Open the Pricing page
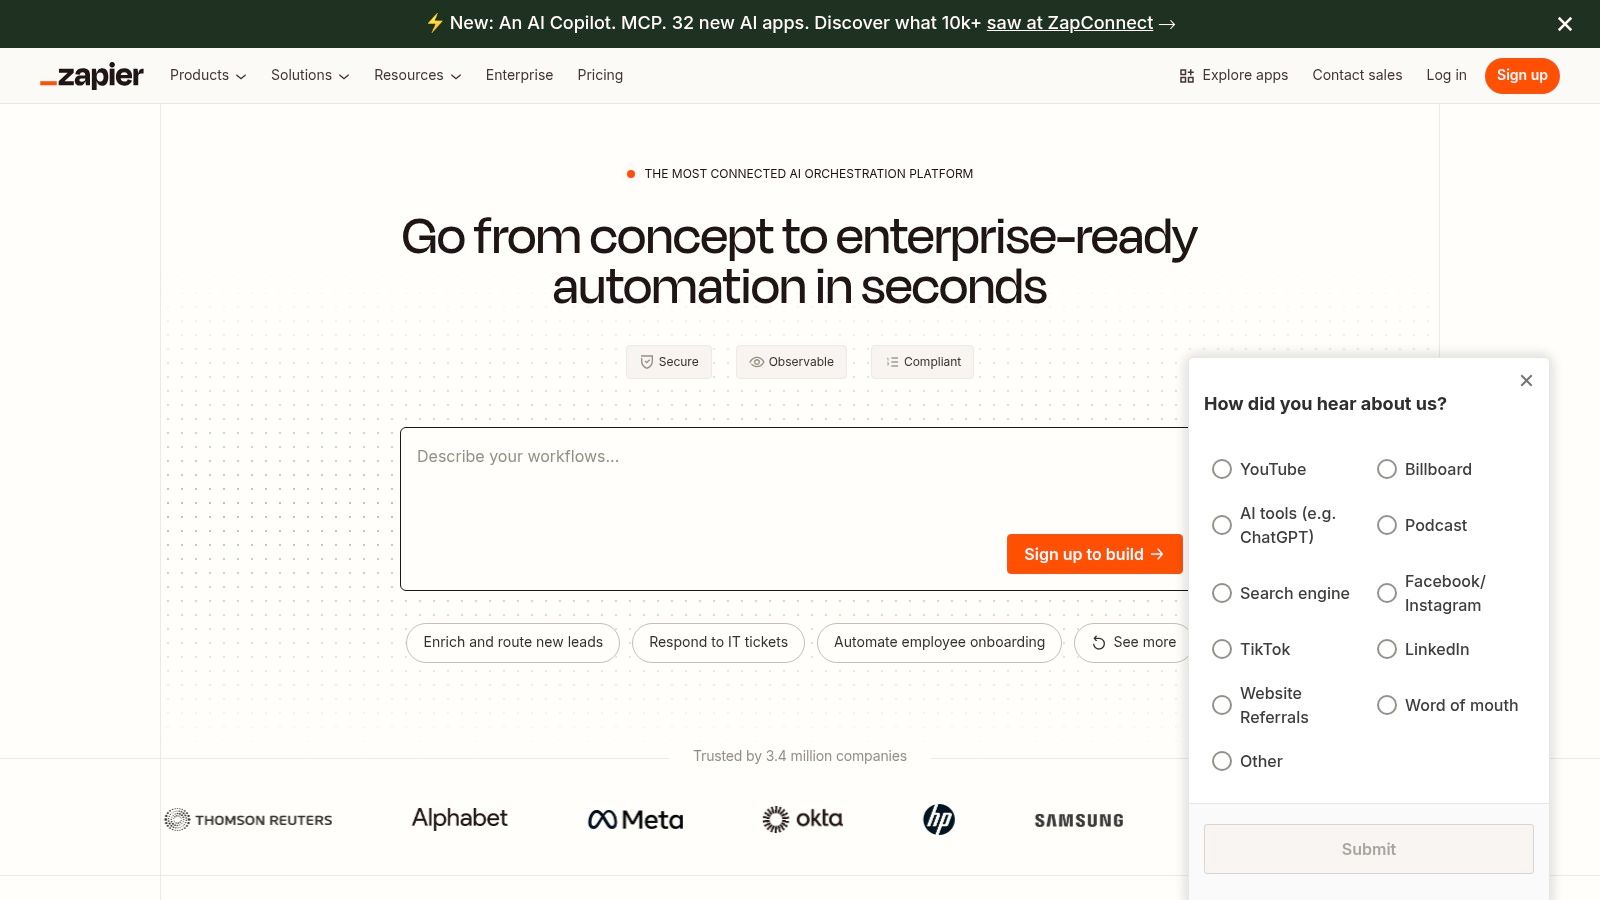 tap(600, 76)
